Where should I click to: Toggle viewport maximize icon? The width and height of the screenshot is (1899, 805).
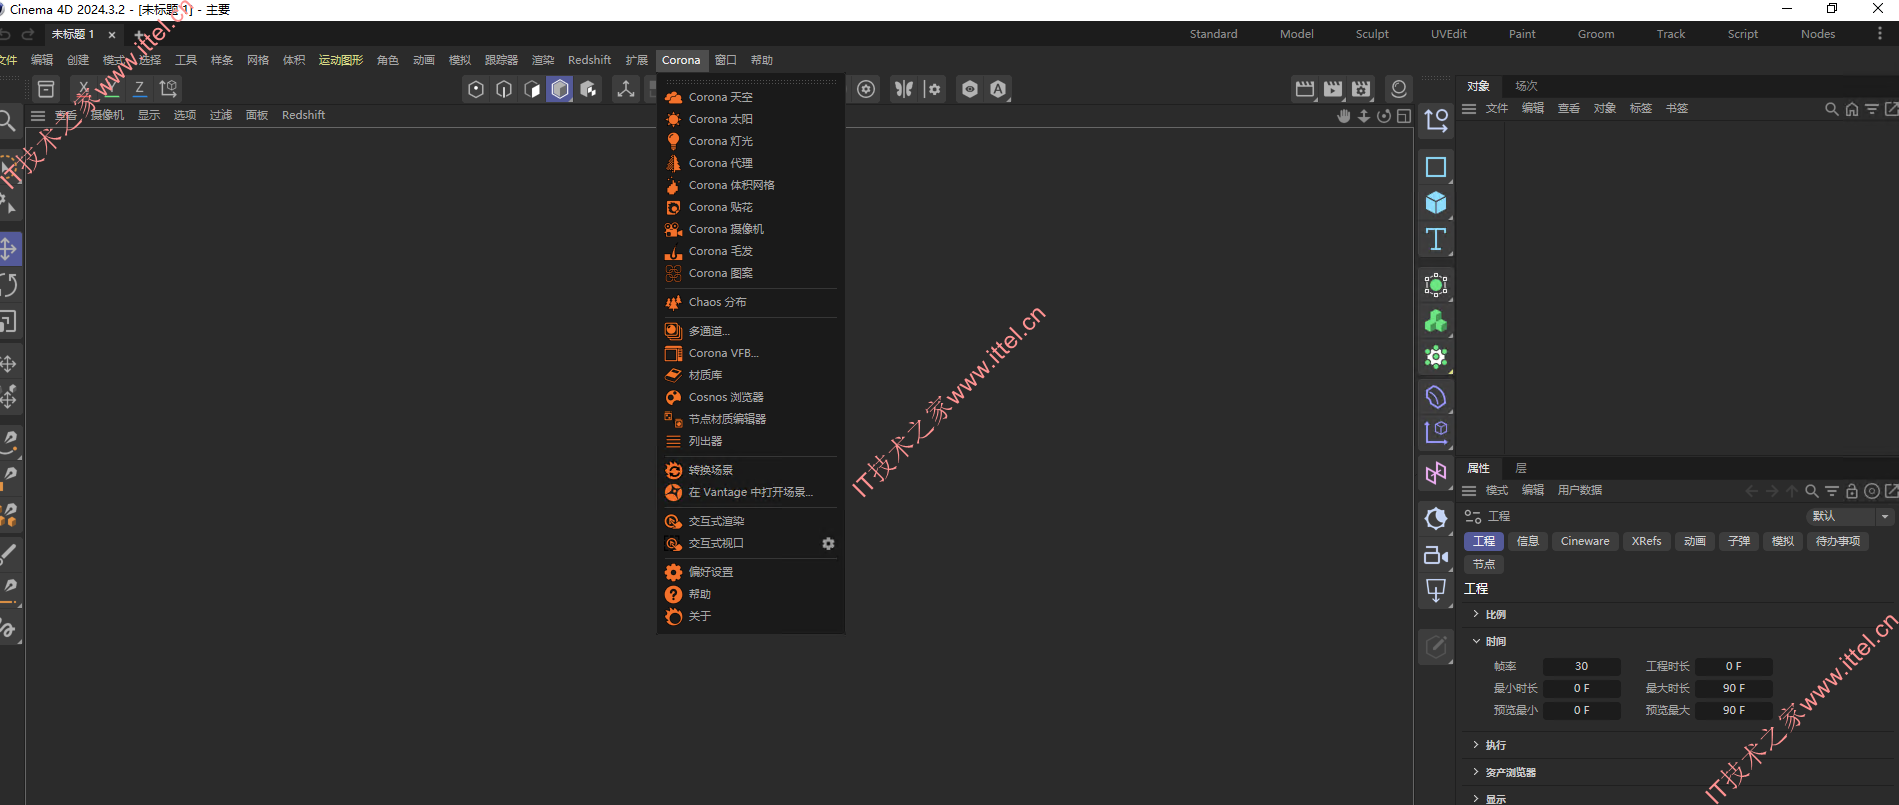pos(1404,116)
